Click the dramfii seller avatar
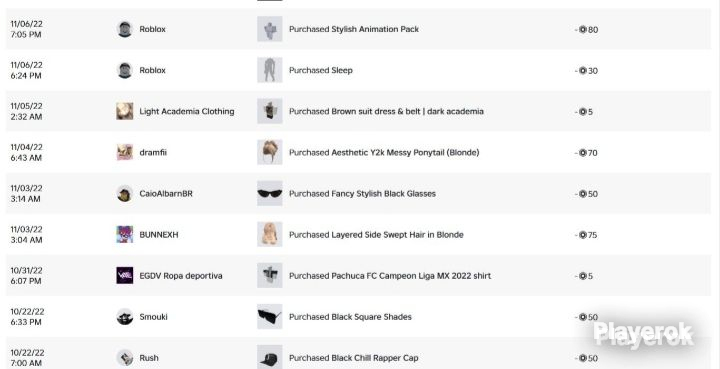Image resolution: width=720 pixels, height=369 pixels. pos(124,152)
